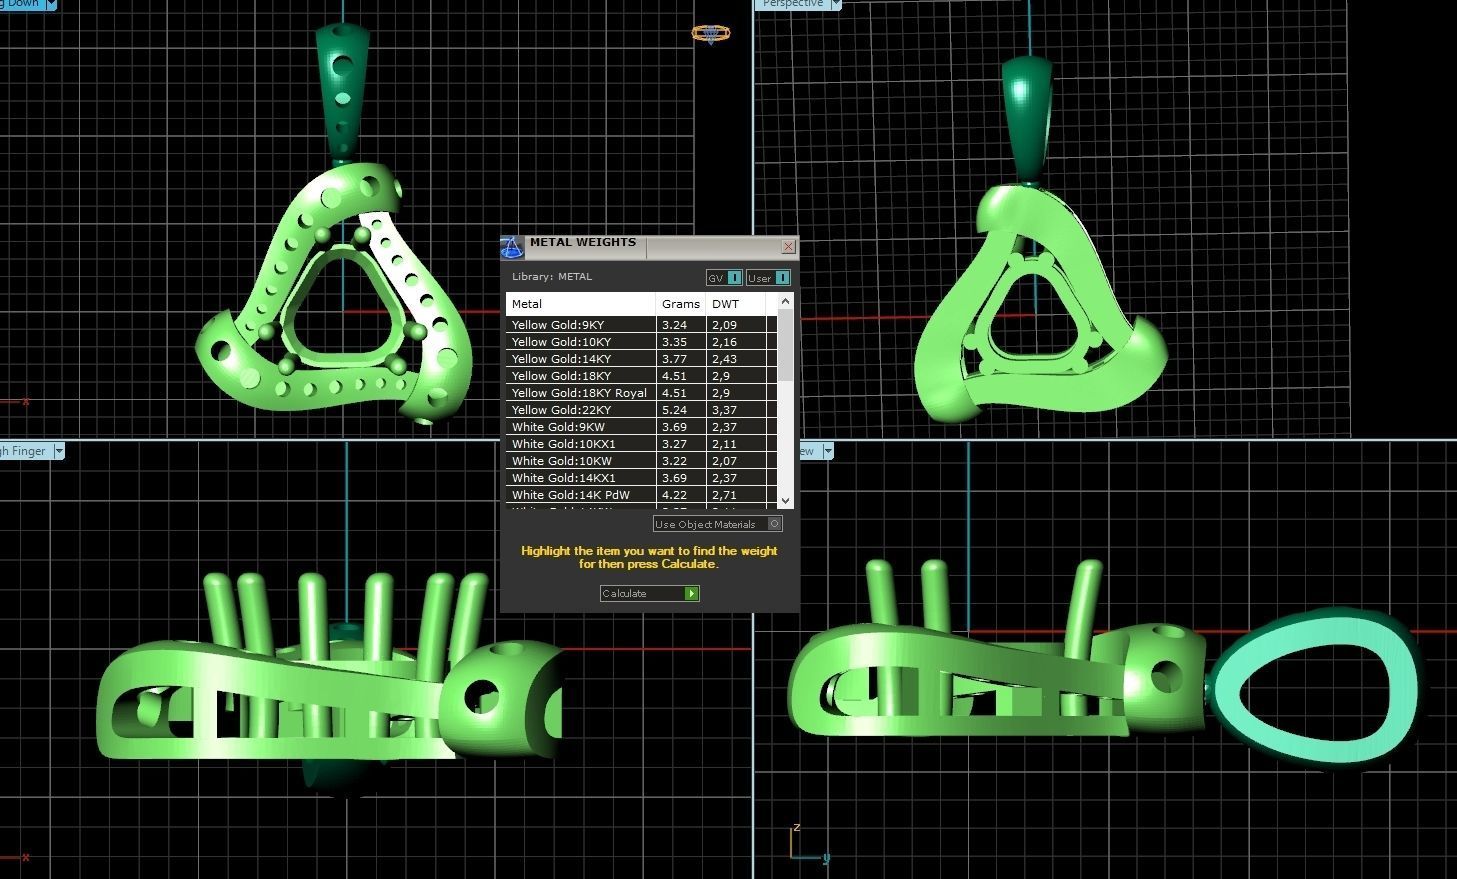
Task: Click the metal list scroll down arrow
Action: pyautogui.click(x=785, y=500)
